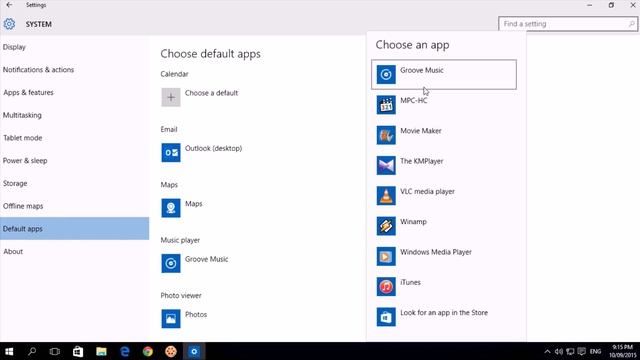Click Choose a default for Calendar
This screenshot has height=360, width=640.
[x=211, y=93]
